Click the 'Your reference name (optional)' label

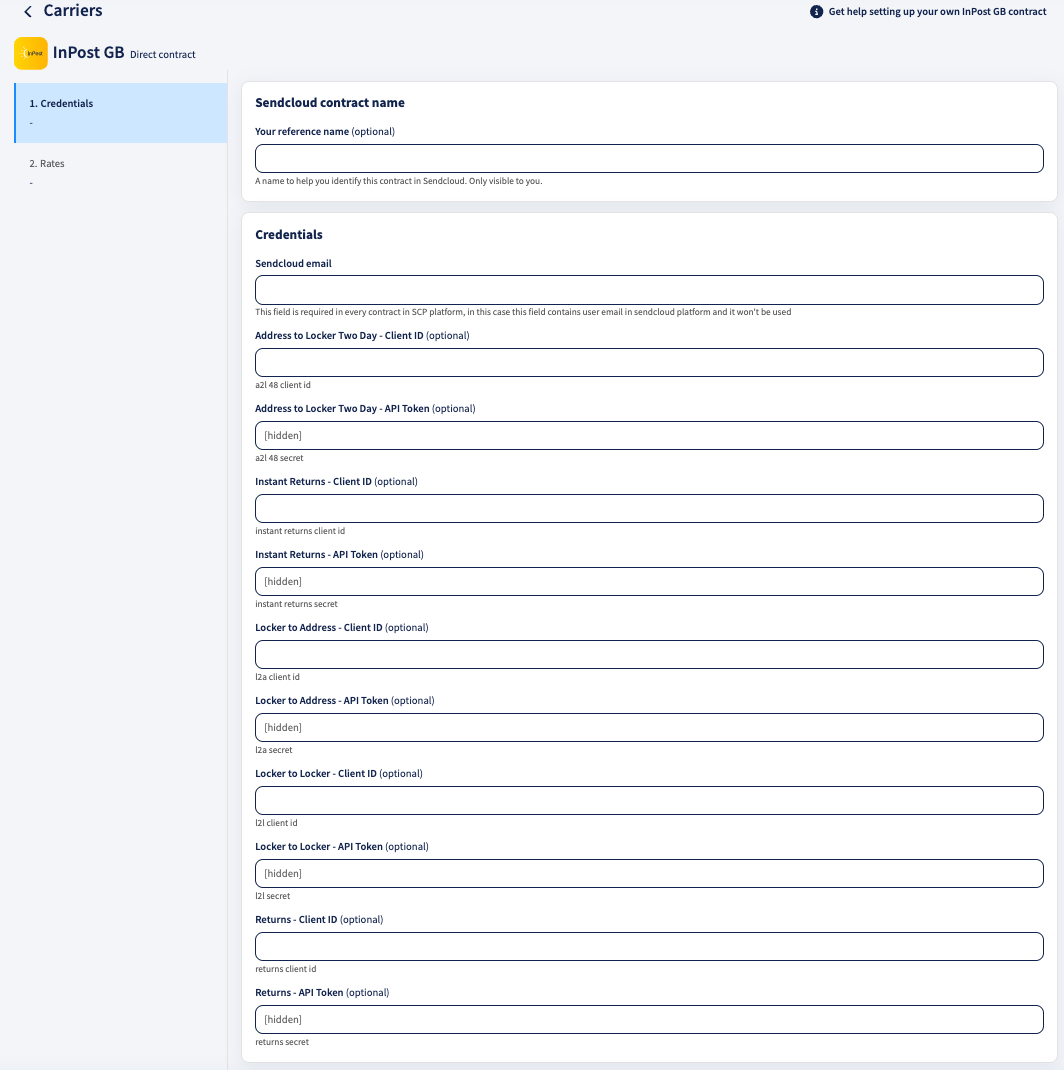[x=325, y=132]
